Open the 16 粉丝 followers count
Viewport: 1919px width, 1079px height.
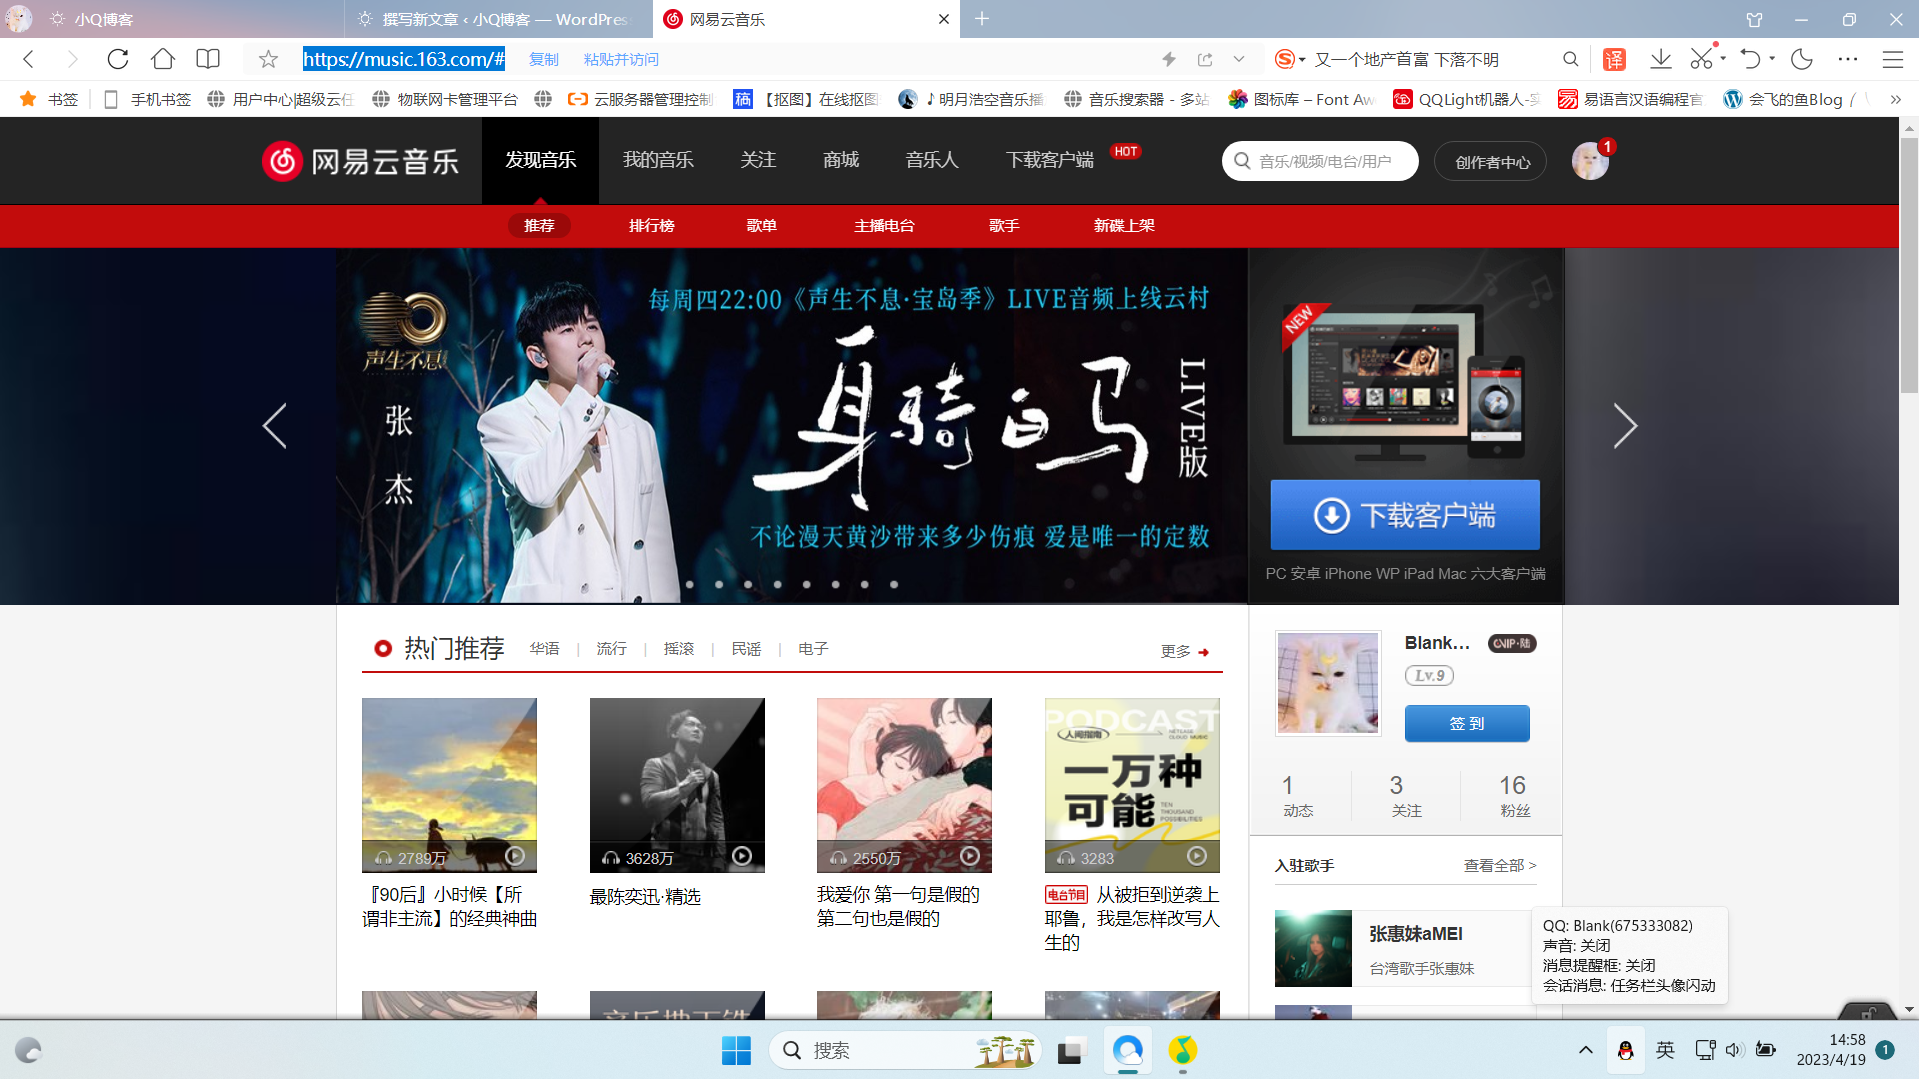point(1513,795)
